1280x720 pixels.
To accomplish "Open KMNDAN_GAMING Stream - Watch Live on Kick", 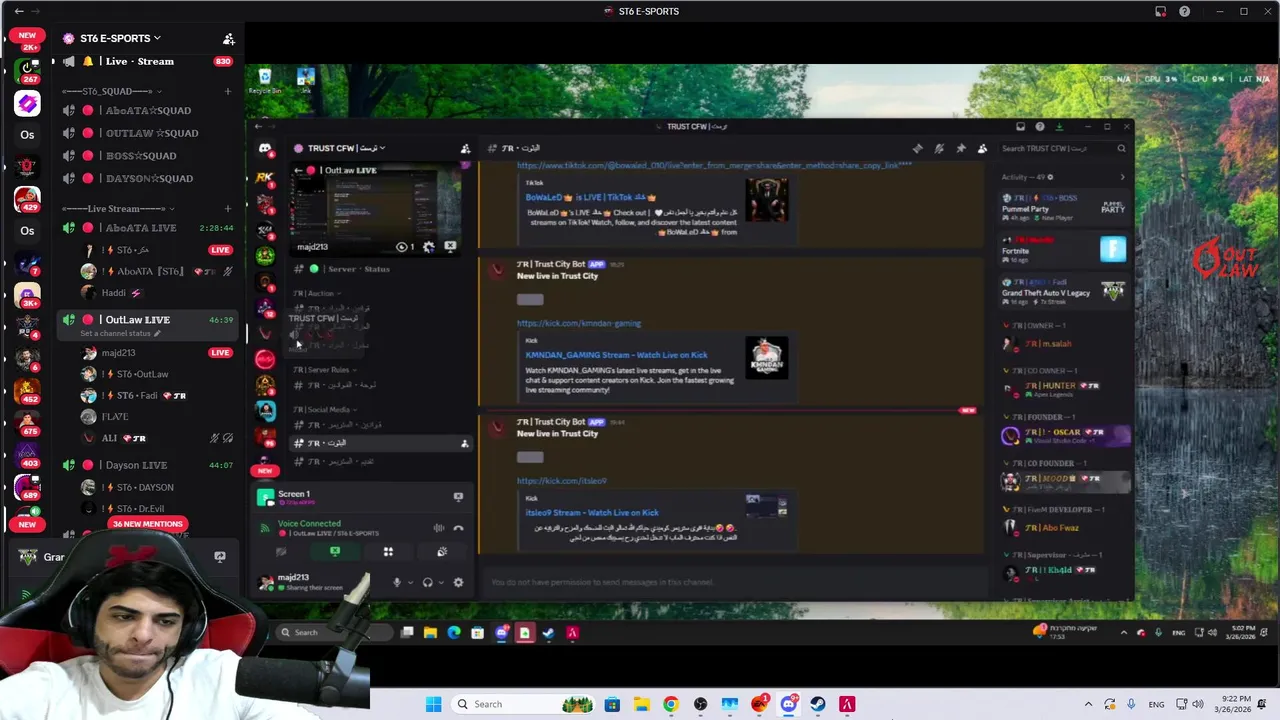I will pos(616,355).
